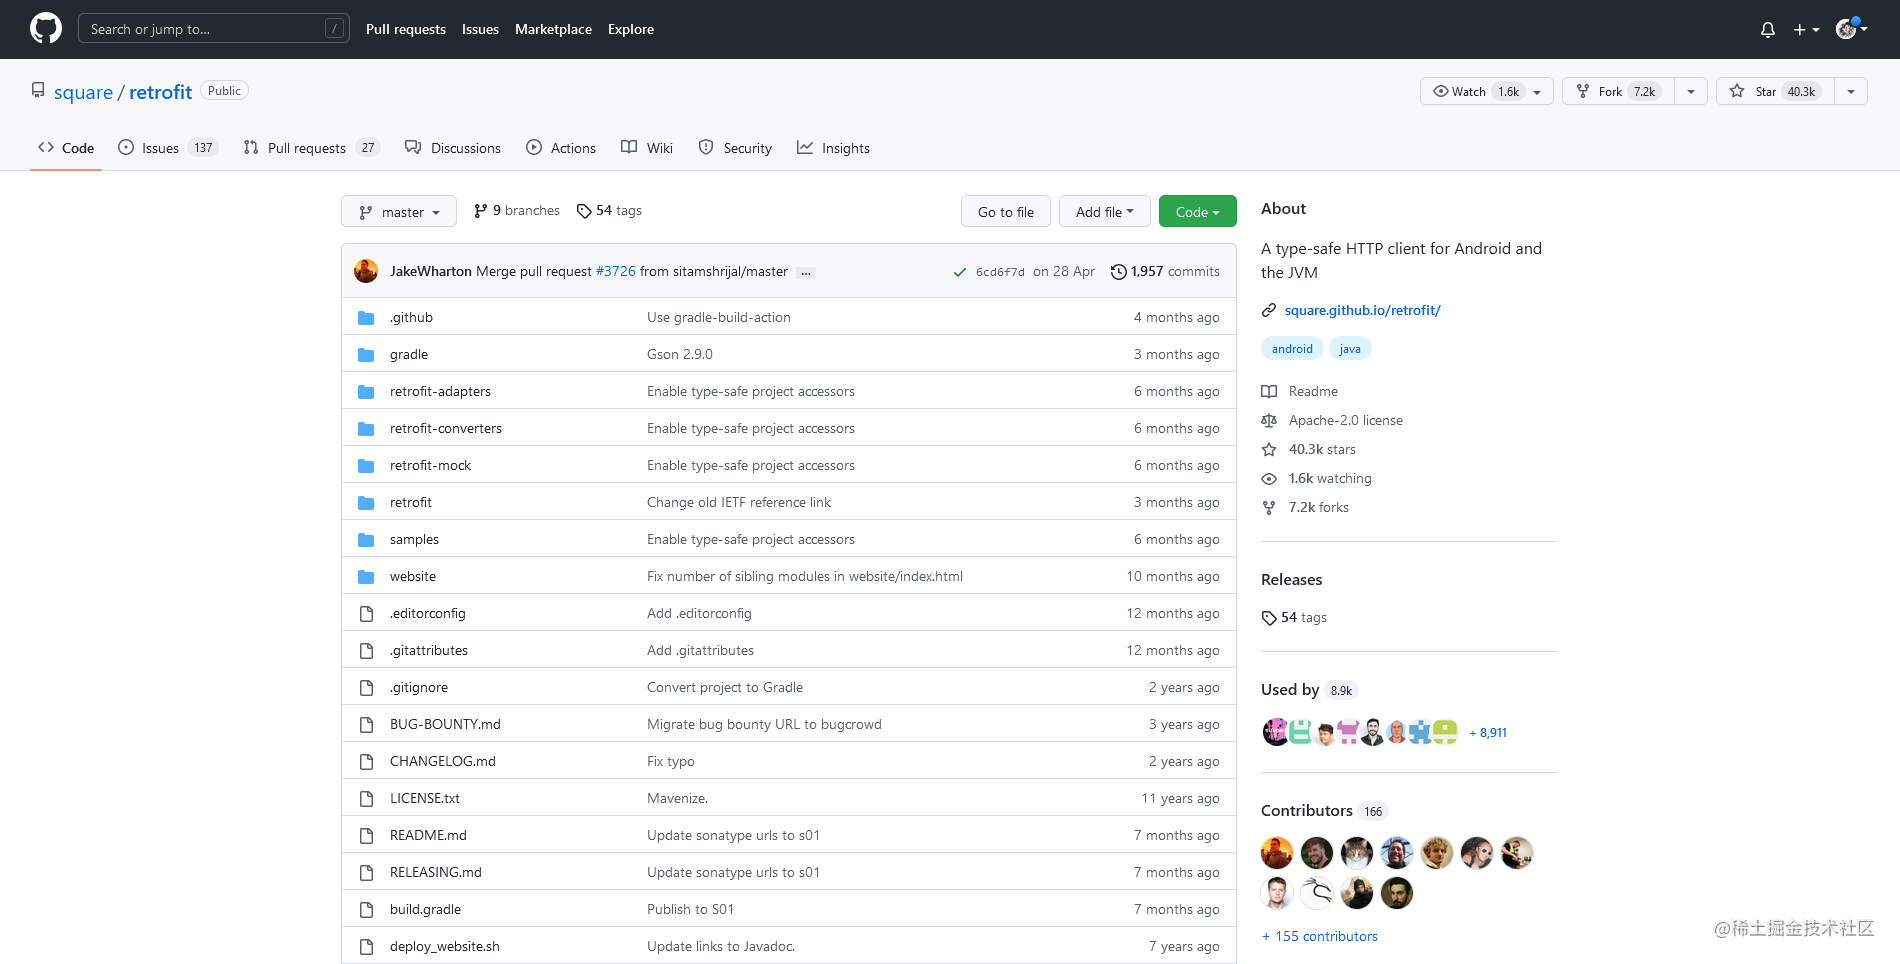Open commit hash 6cd6f7d

pyautogui.click(x=1000, y=272)
